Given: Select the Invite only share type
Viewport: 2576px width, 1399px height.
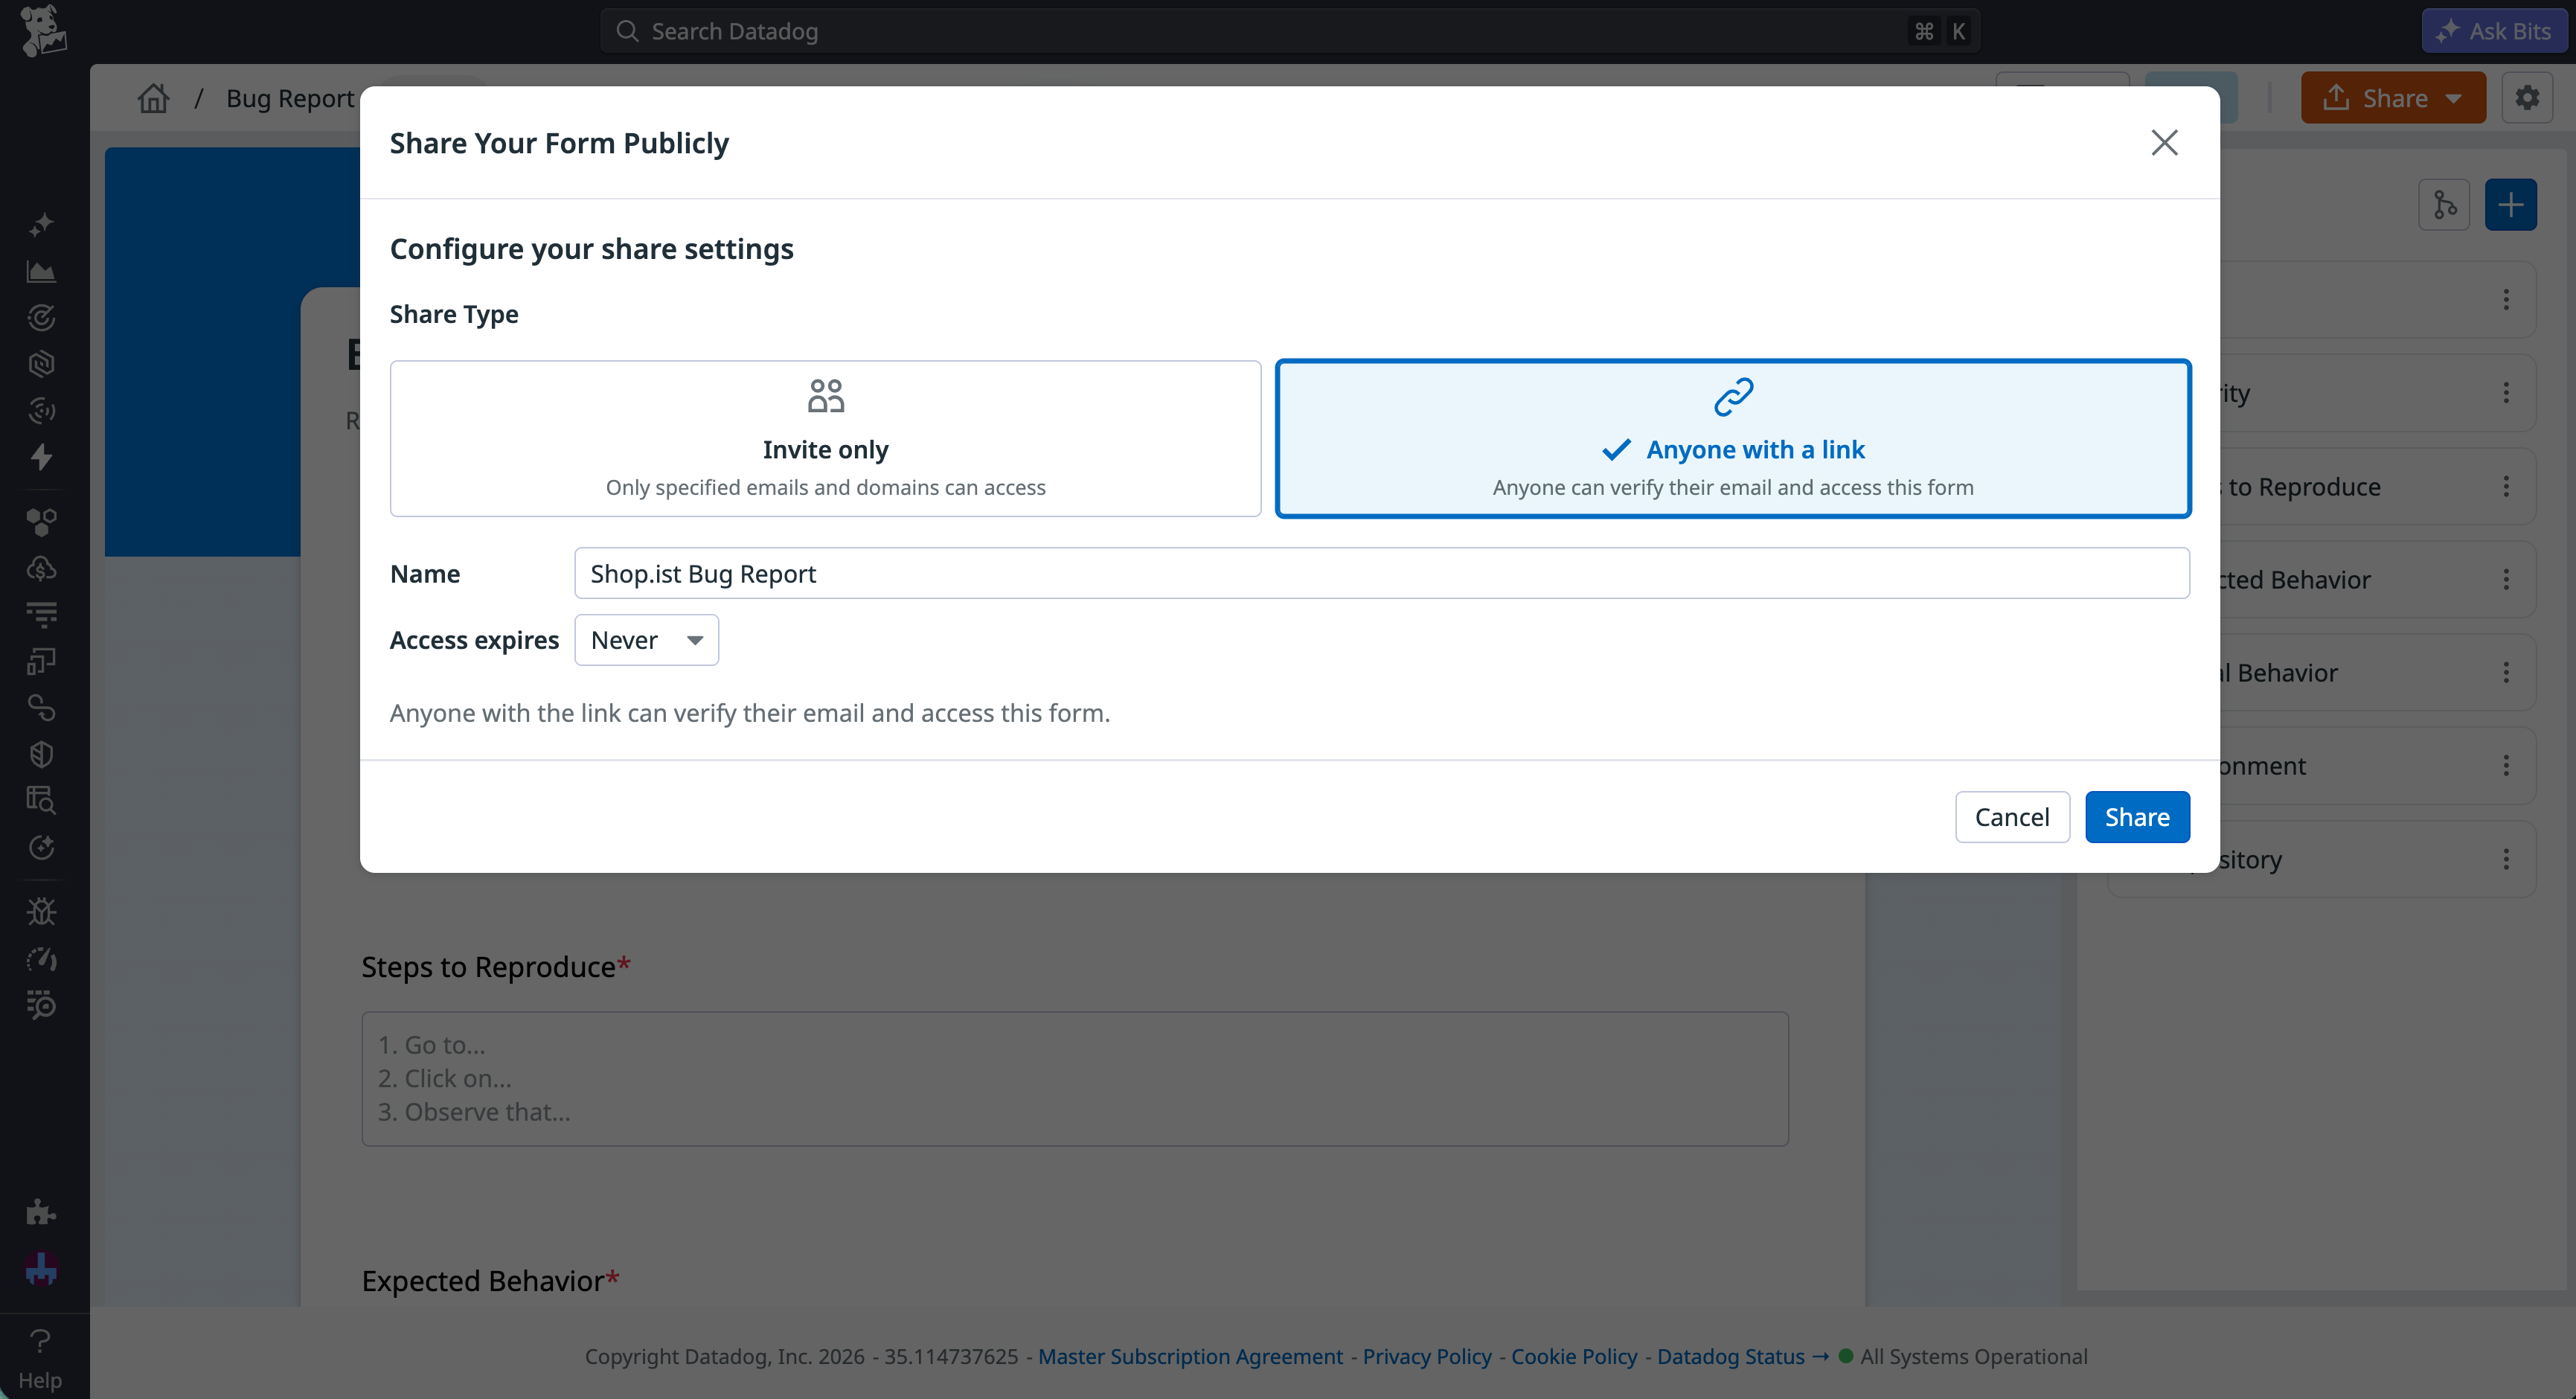Looking at the screenshot, I should click(x=825, y=438).
